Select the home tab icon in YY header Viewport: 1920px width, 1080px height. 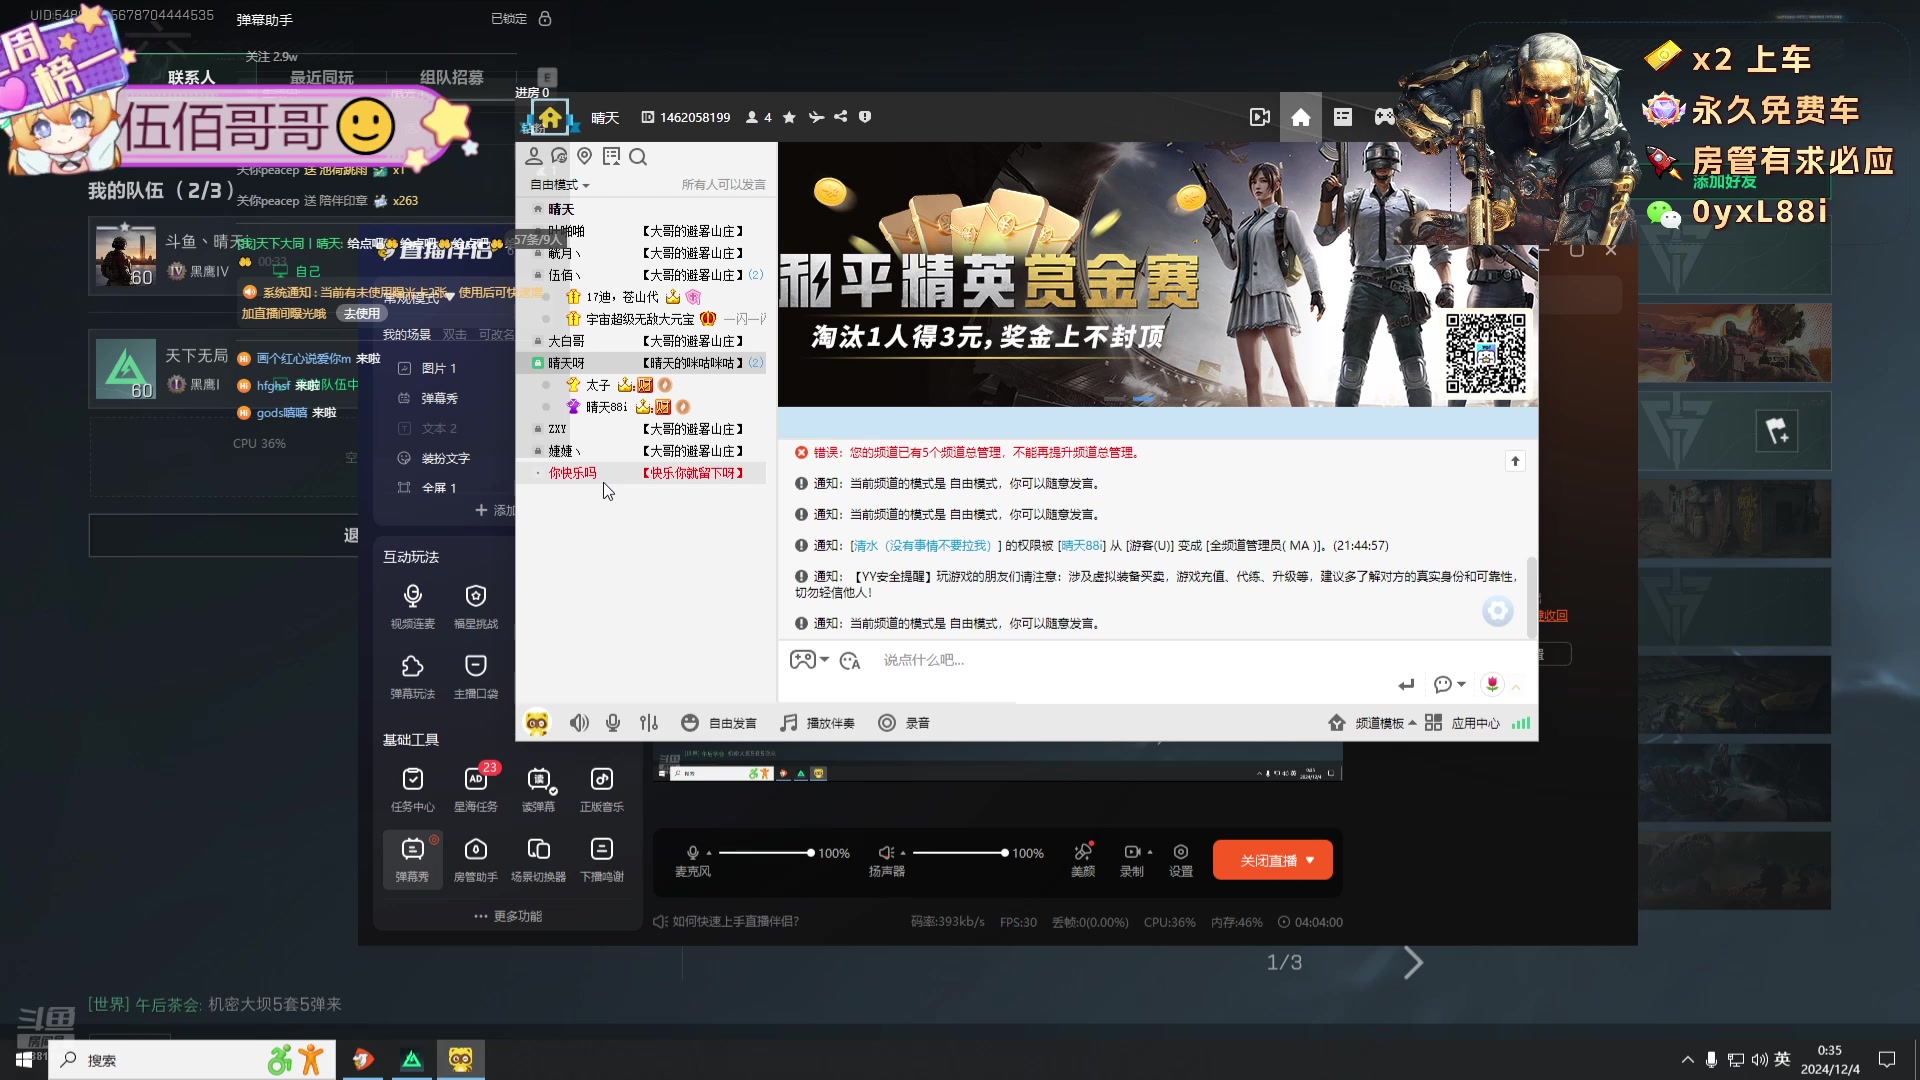tap(1301, 117)
